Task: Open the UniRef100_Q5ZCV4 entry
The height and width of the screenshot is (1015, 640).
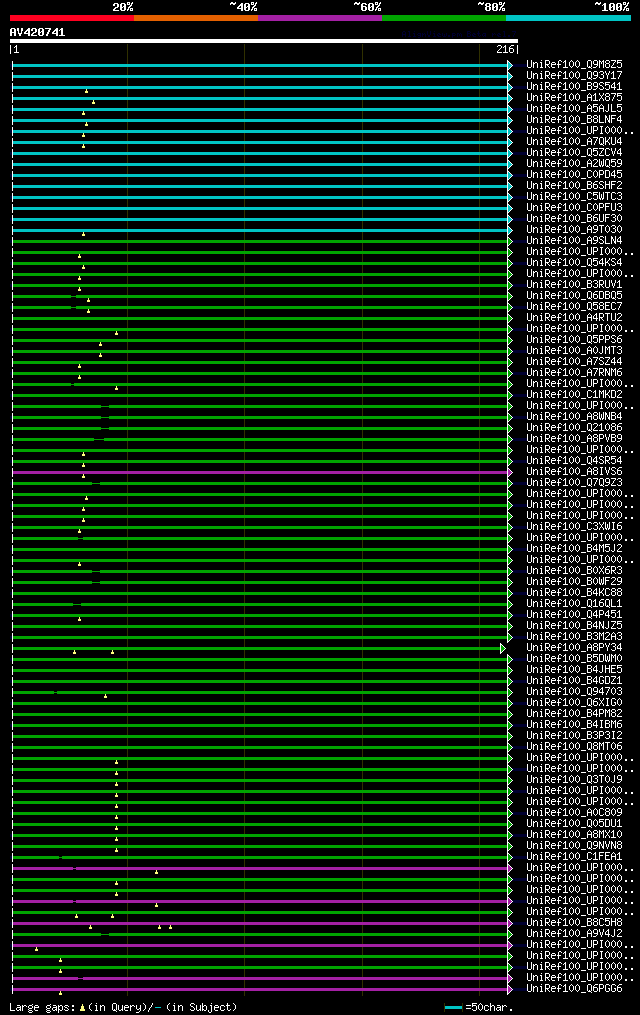Action: [574, 153]
